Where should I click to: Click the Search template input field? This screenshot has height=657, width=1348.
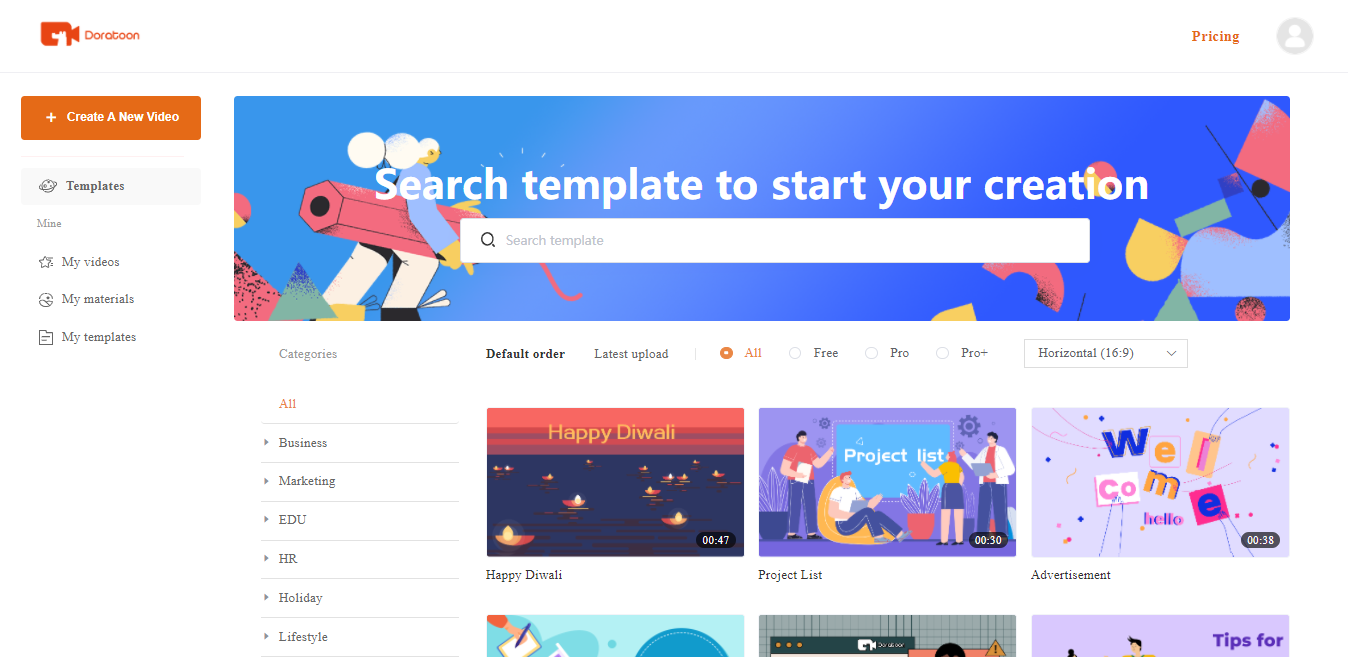[x=775, y=240]
